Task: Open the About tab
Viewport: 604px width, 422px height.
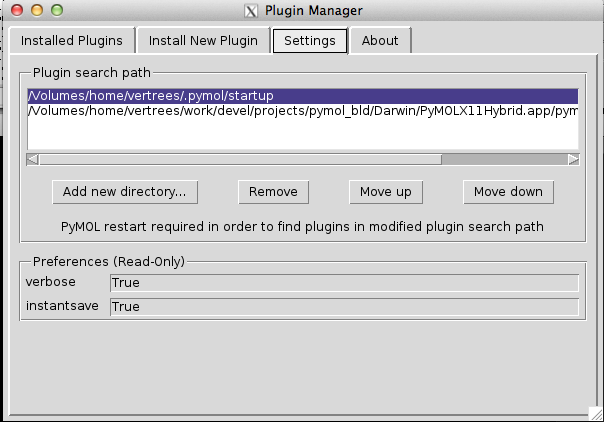Action: tap(380, 40)
